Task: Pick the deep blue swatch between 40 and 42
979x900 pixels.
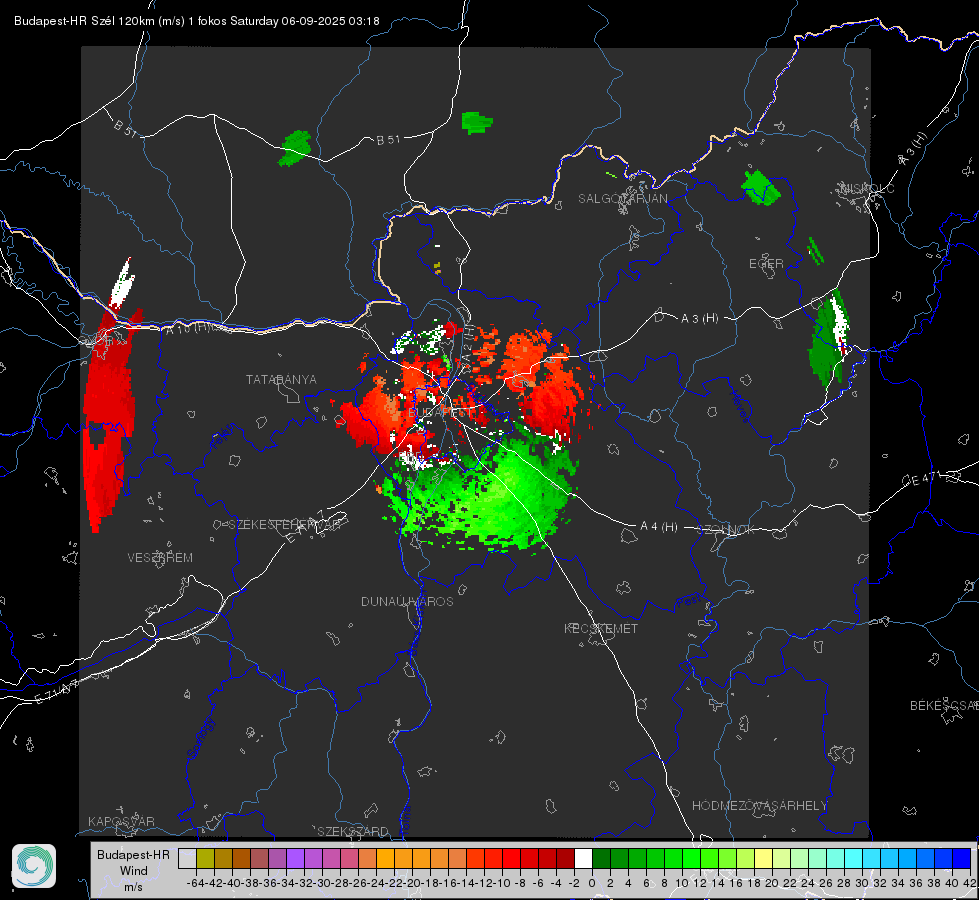Action: click(962, 858)
